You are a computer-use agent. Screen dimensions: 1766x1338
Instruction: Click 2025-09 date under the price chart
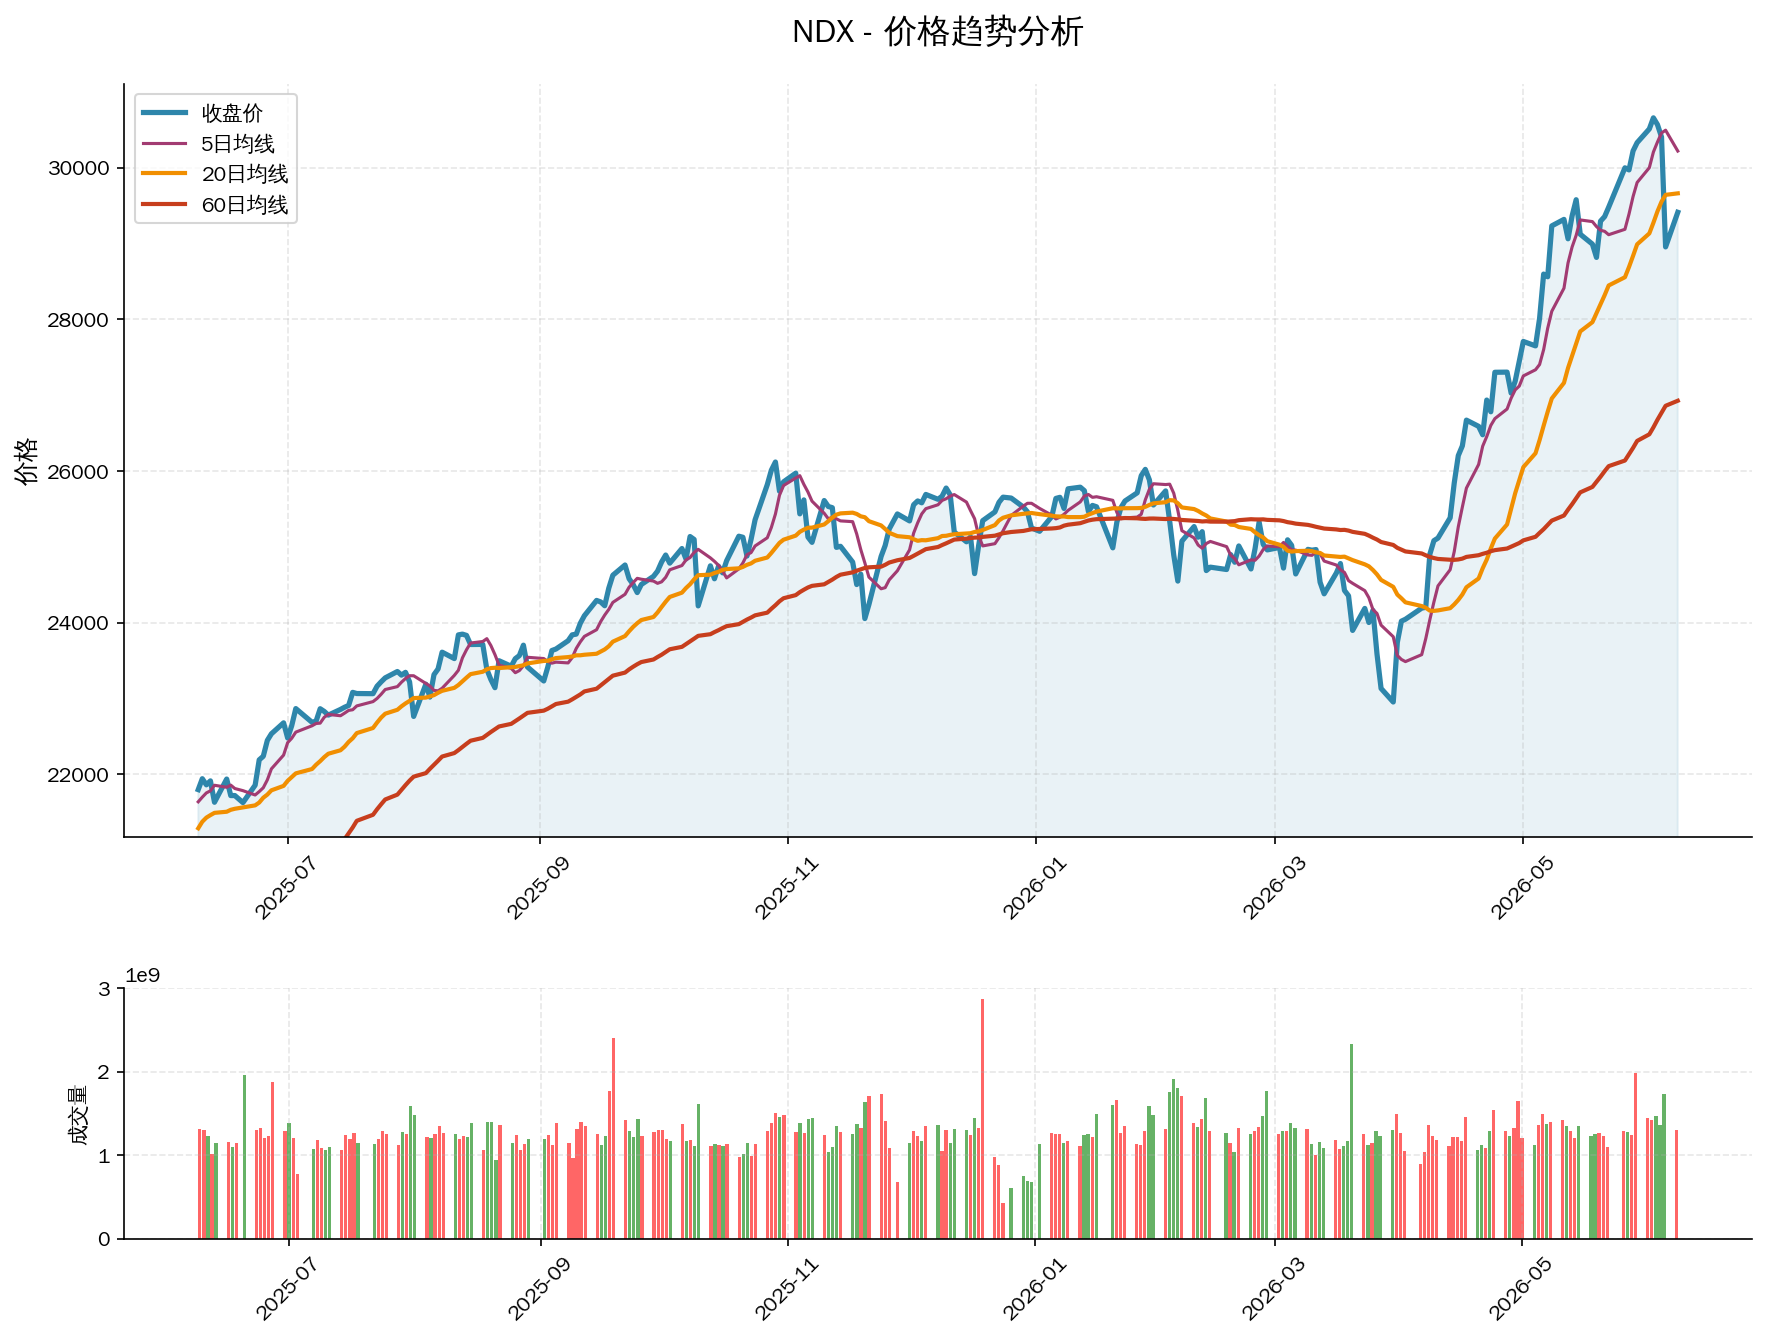pos(538,888)
